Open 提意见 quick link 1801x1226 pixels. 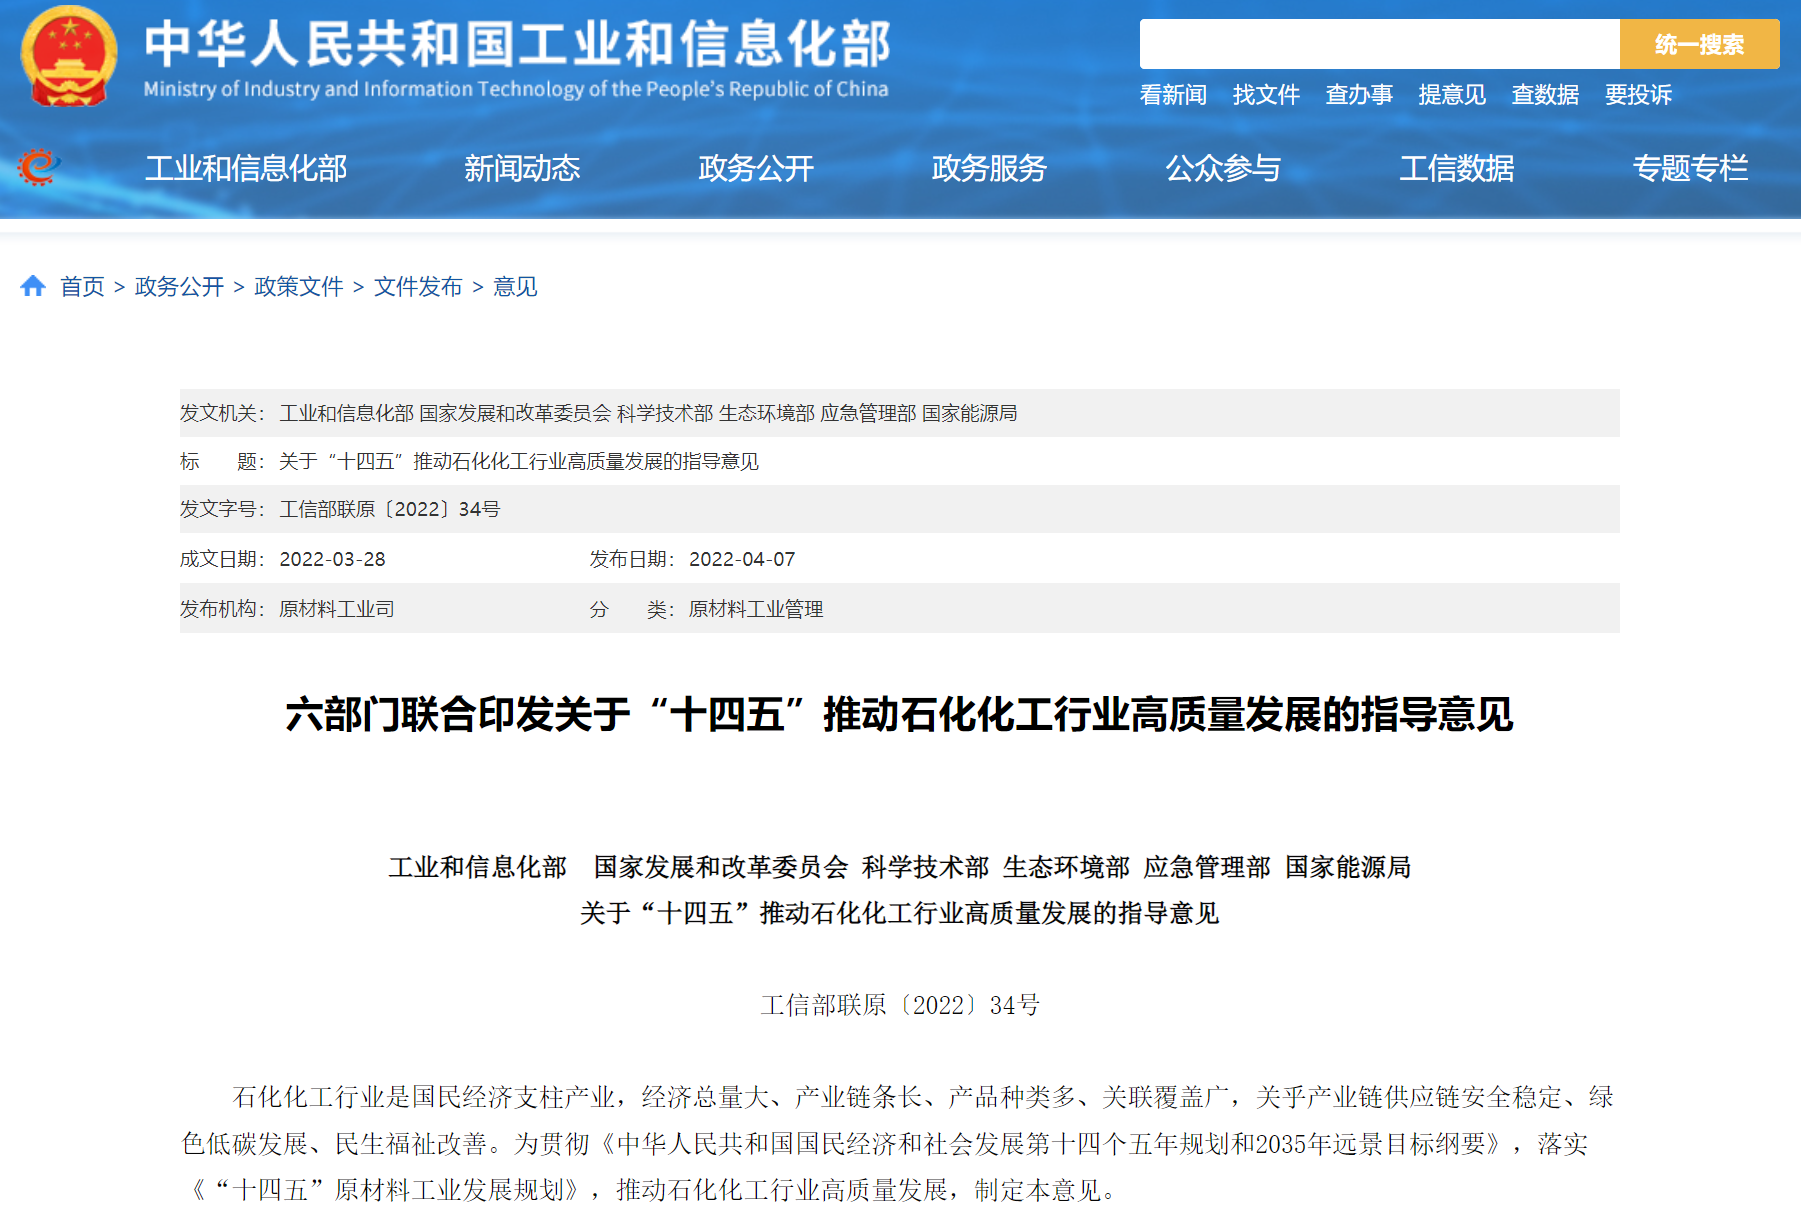tap(1452, 95)
